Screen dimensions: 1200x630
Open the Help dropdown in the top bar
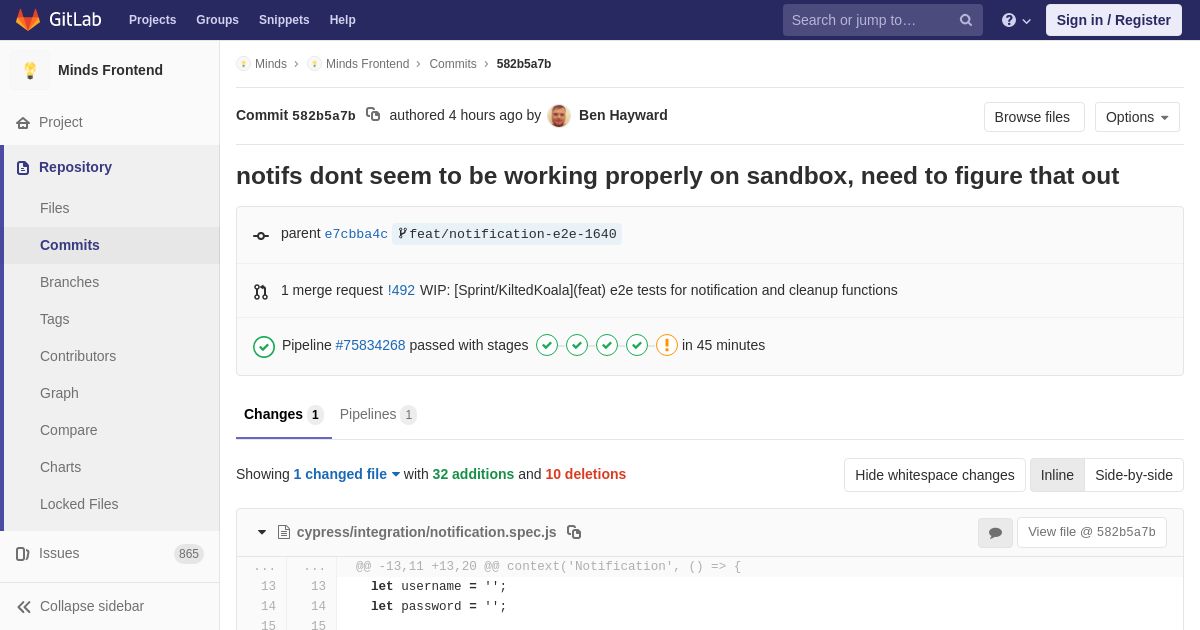click(1015, 20)
